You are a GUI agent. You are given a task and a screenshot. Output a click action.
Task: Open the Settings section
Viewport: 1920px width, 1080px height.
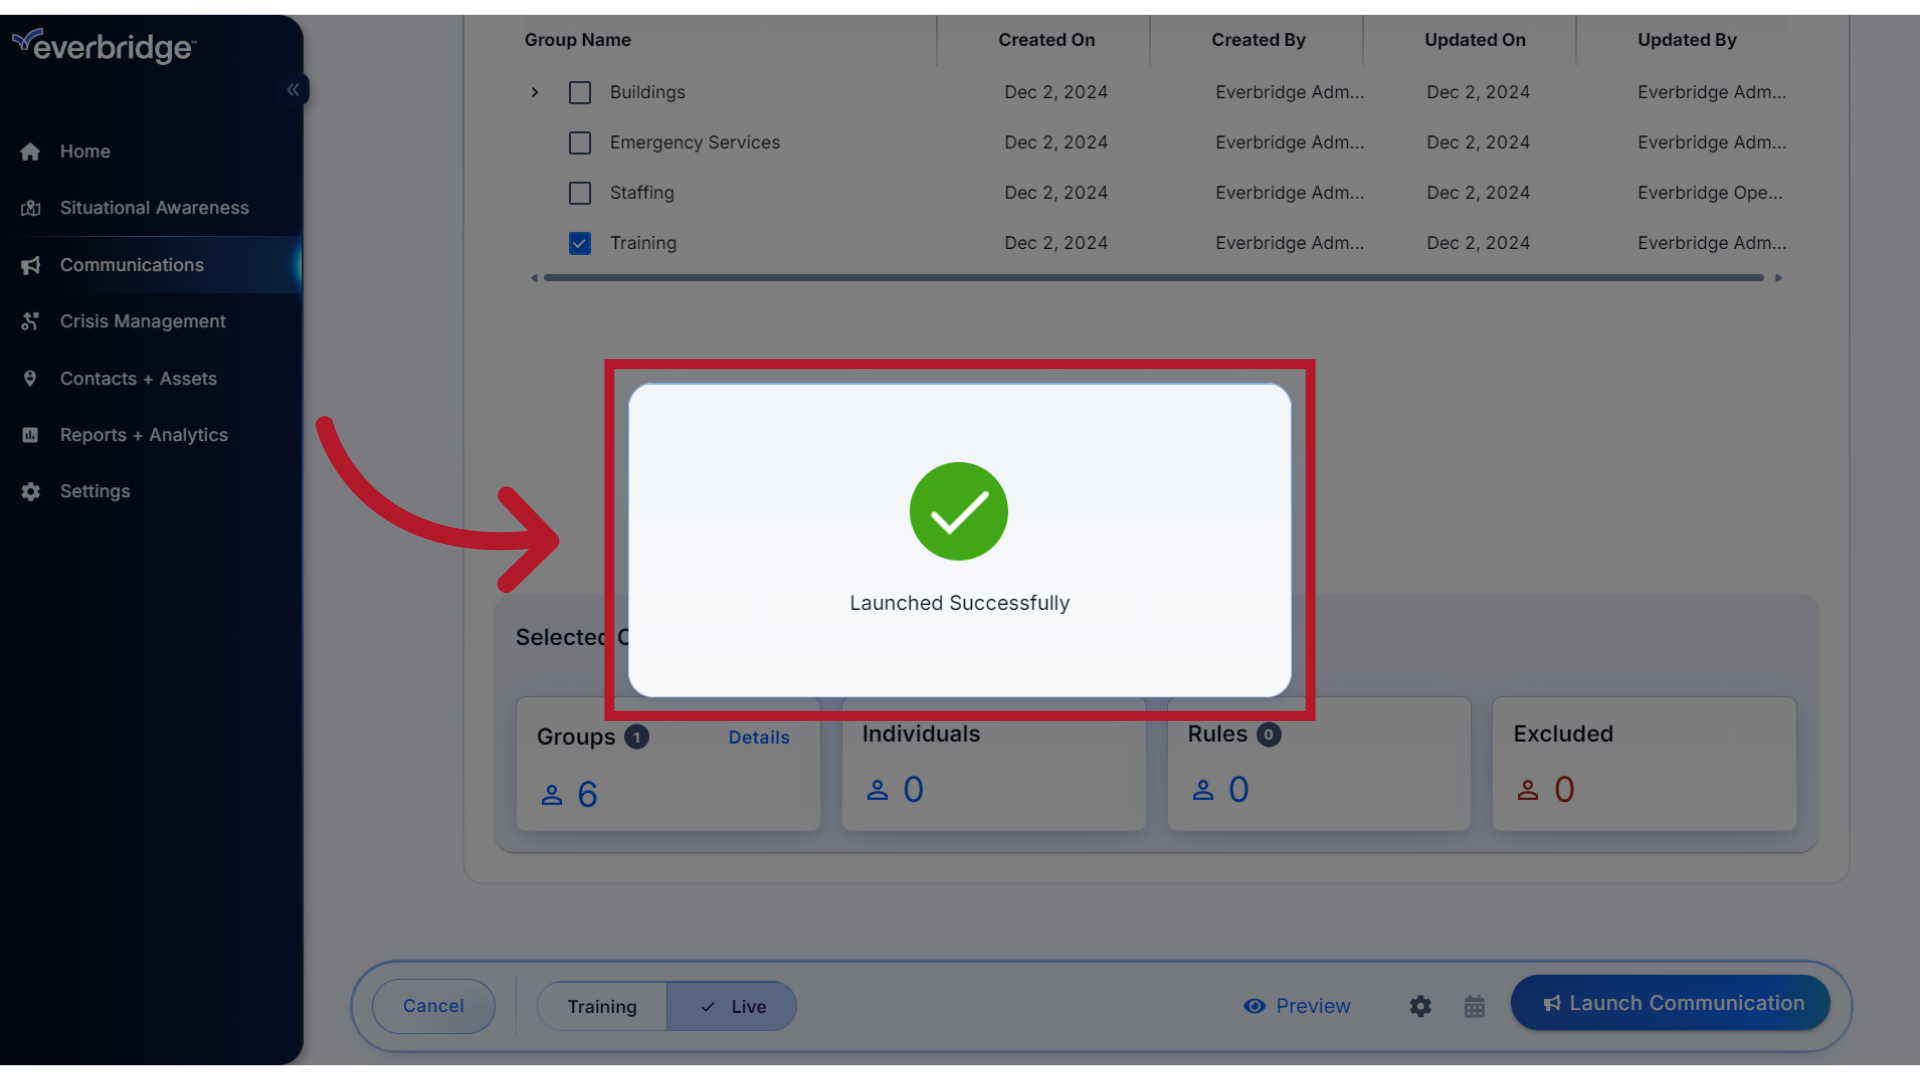point(94,491)
